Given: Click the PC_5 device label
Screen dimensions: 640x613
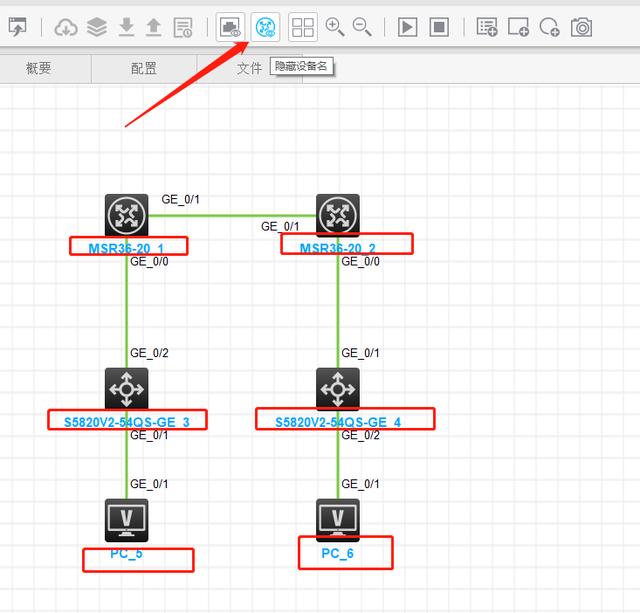Looking at the screenshot, I should point(126,554).
